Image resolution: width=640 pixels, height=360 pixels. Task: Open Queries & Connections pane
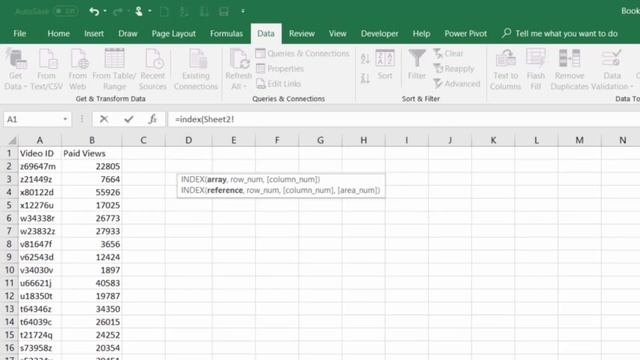point(302,53)
